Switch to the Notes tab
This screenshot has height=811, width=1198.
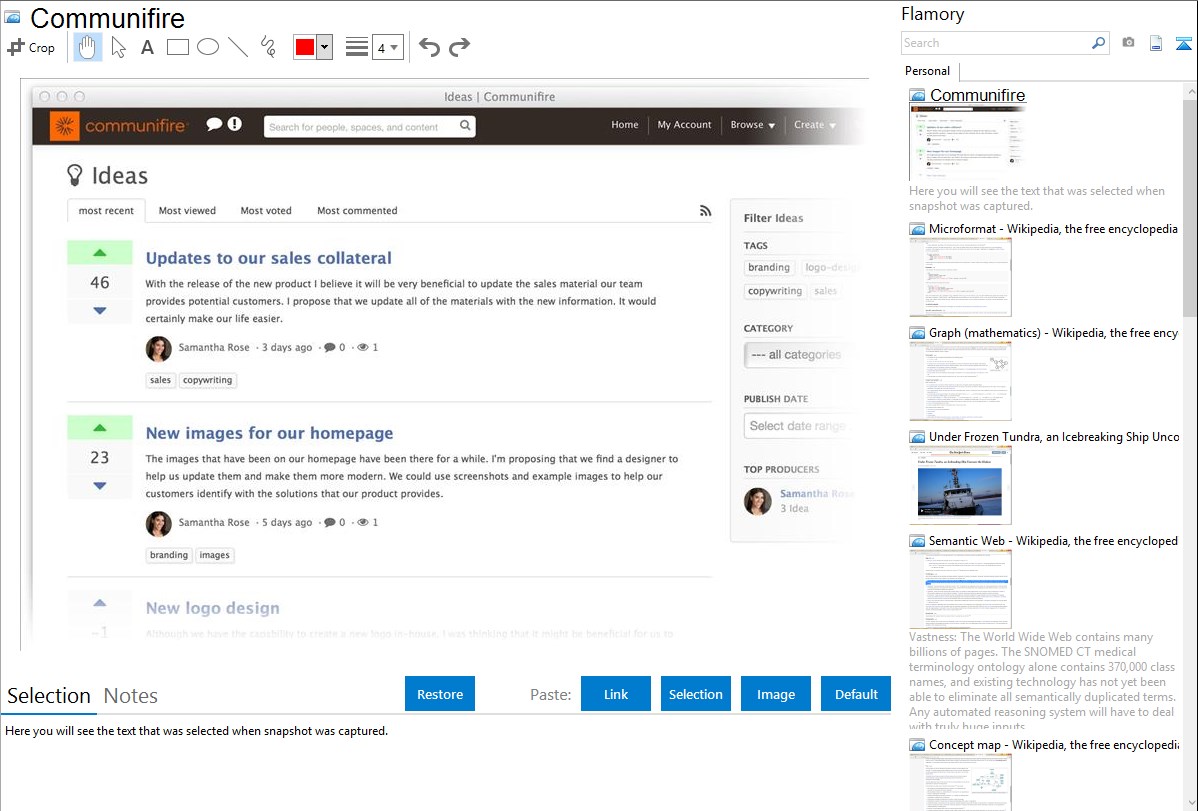(x=131, y=696)
